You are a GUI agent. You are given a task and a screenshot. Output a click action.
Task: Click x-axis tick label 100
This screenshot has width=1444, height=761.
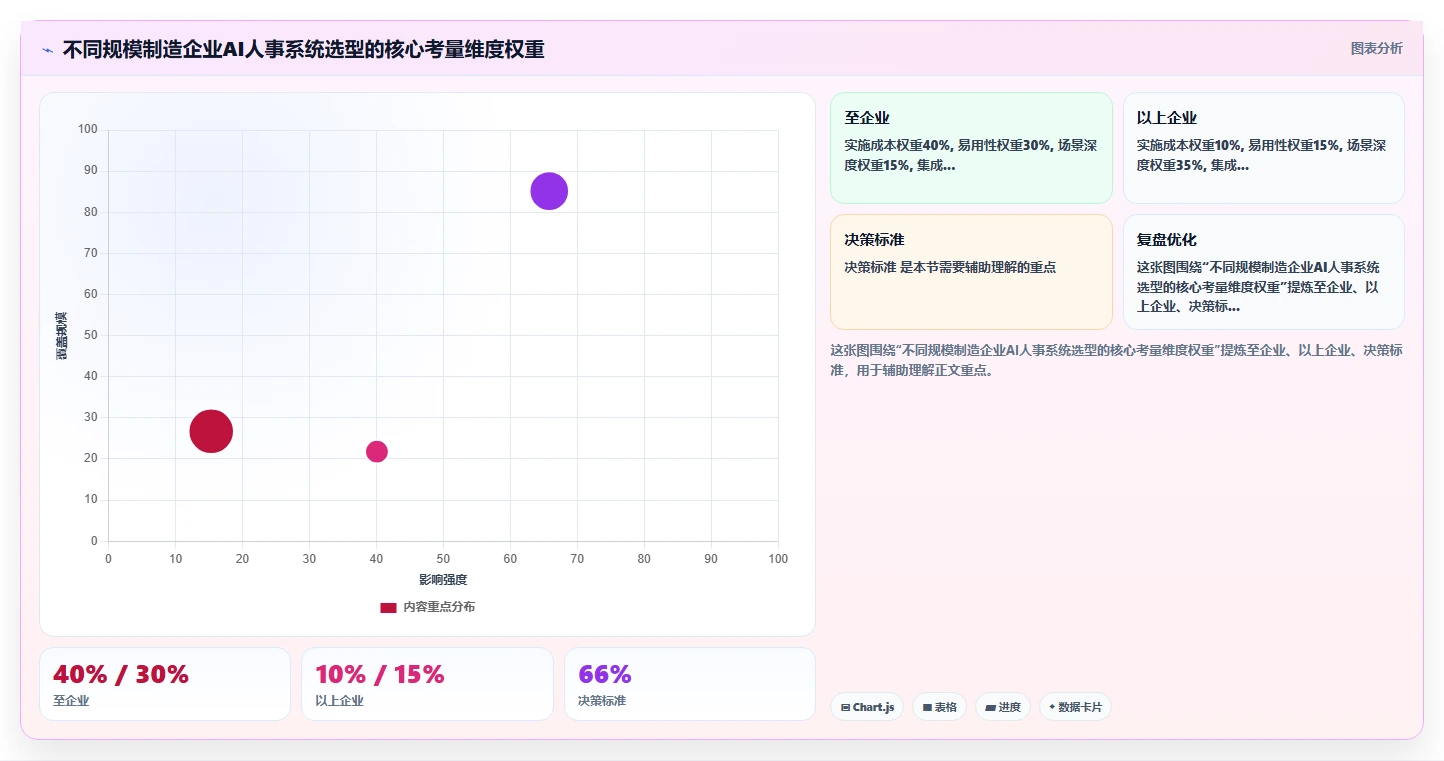point(778,559)
